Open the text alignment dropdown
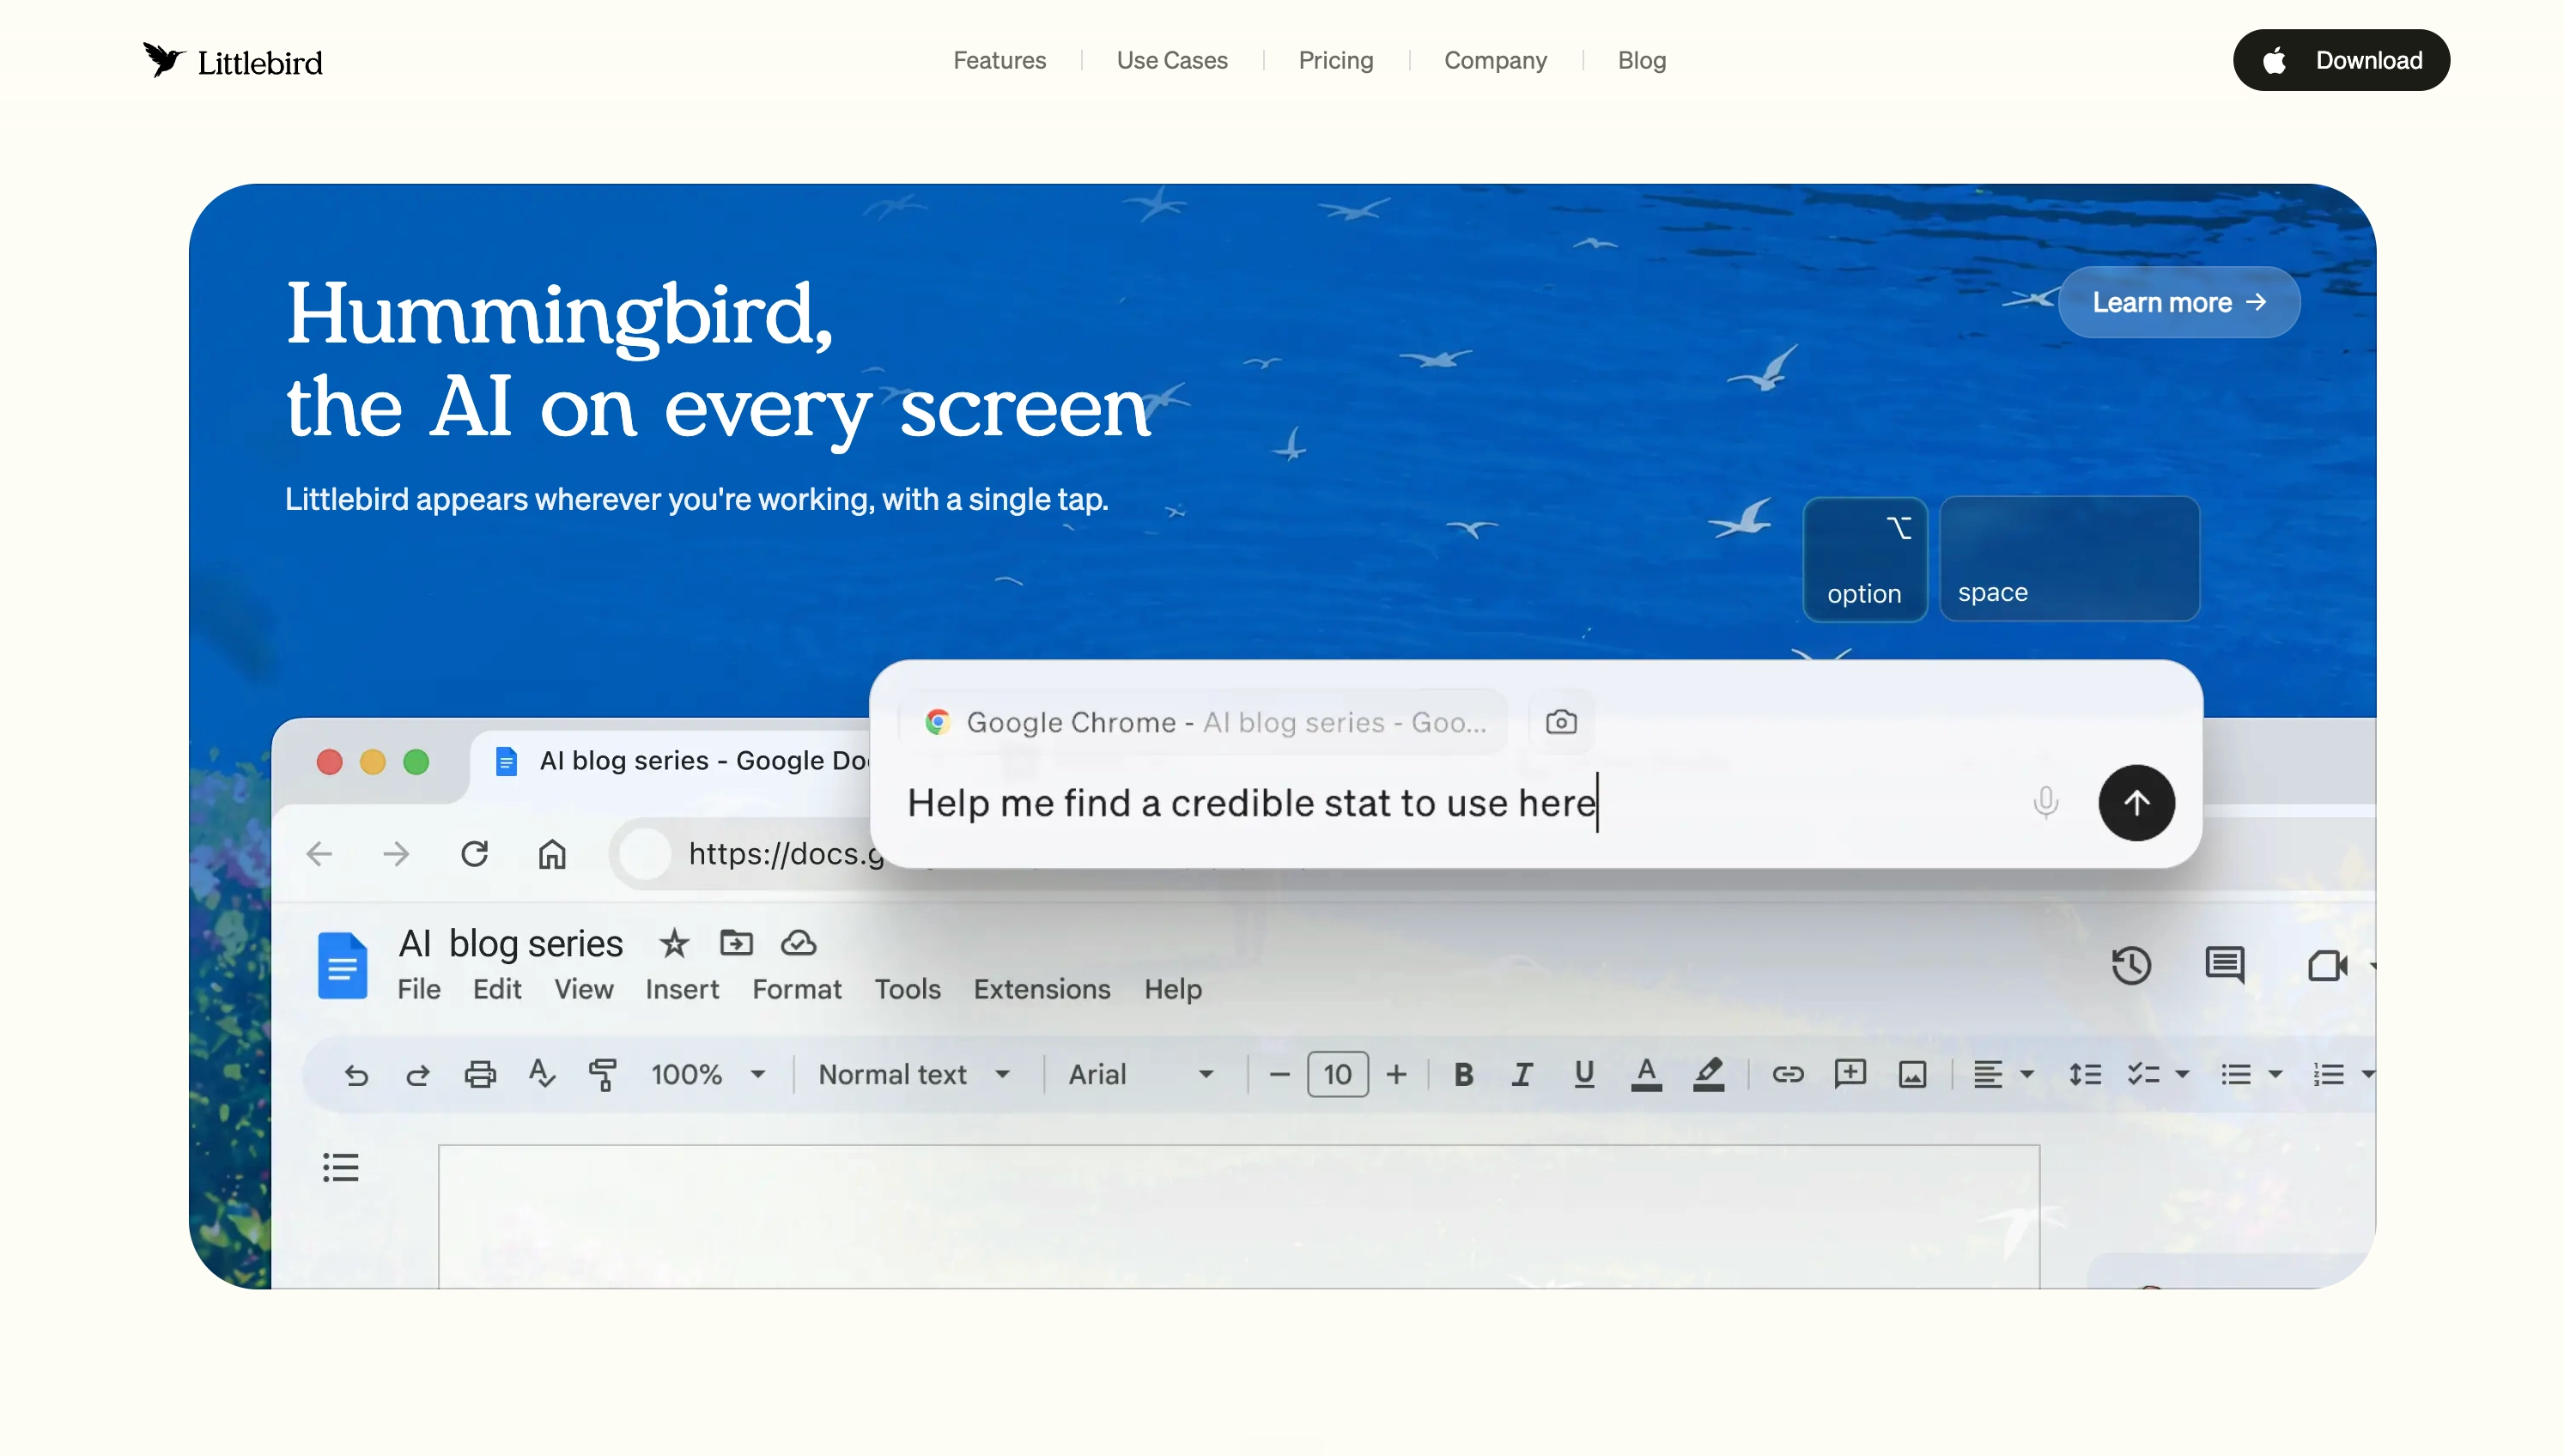 point(2002,1075)
